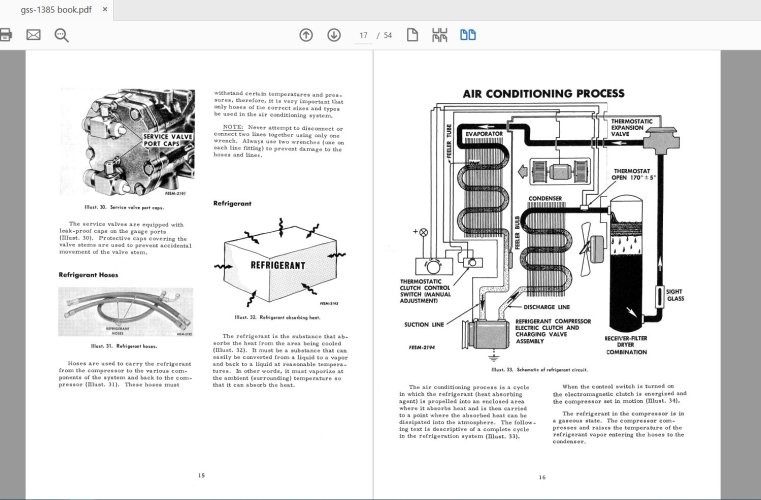Click the 'Illust. 32. Refrigerant absorbing heat' caption
This screenshot has width=761, height=500.
pos(278,317)
